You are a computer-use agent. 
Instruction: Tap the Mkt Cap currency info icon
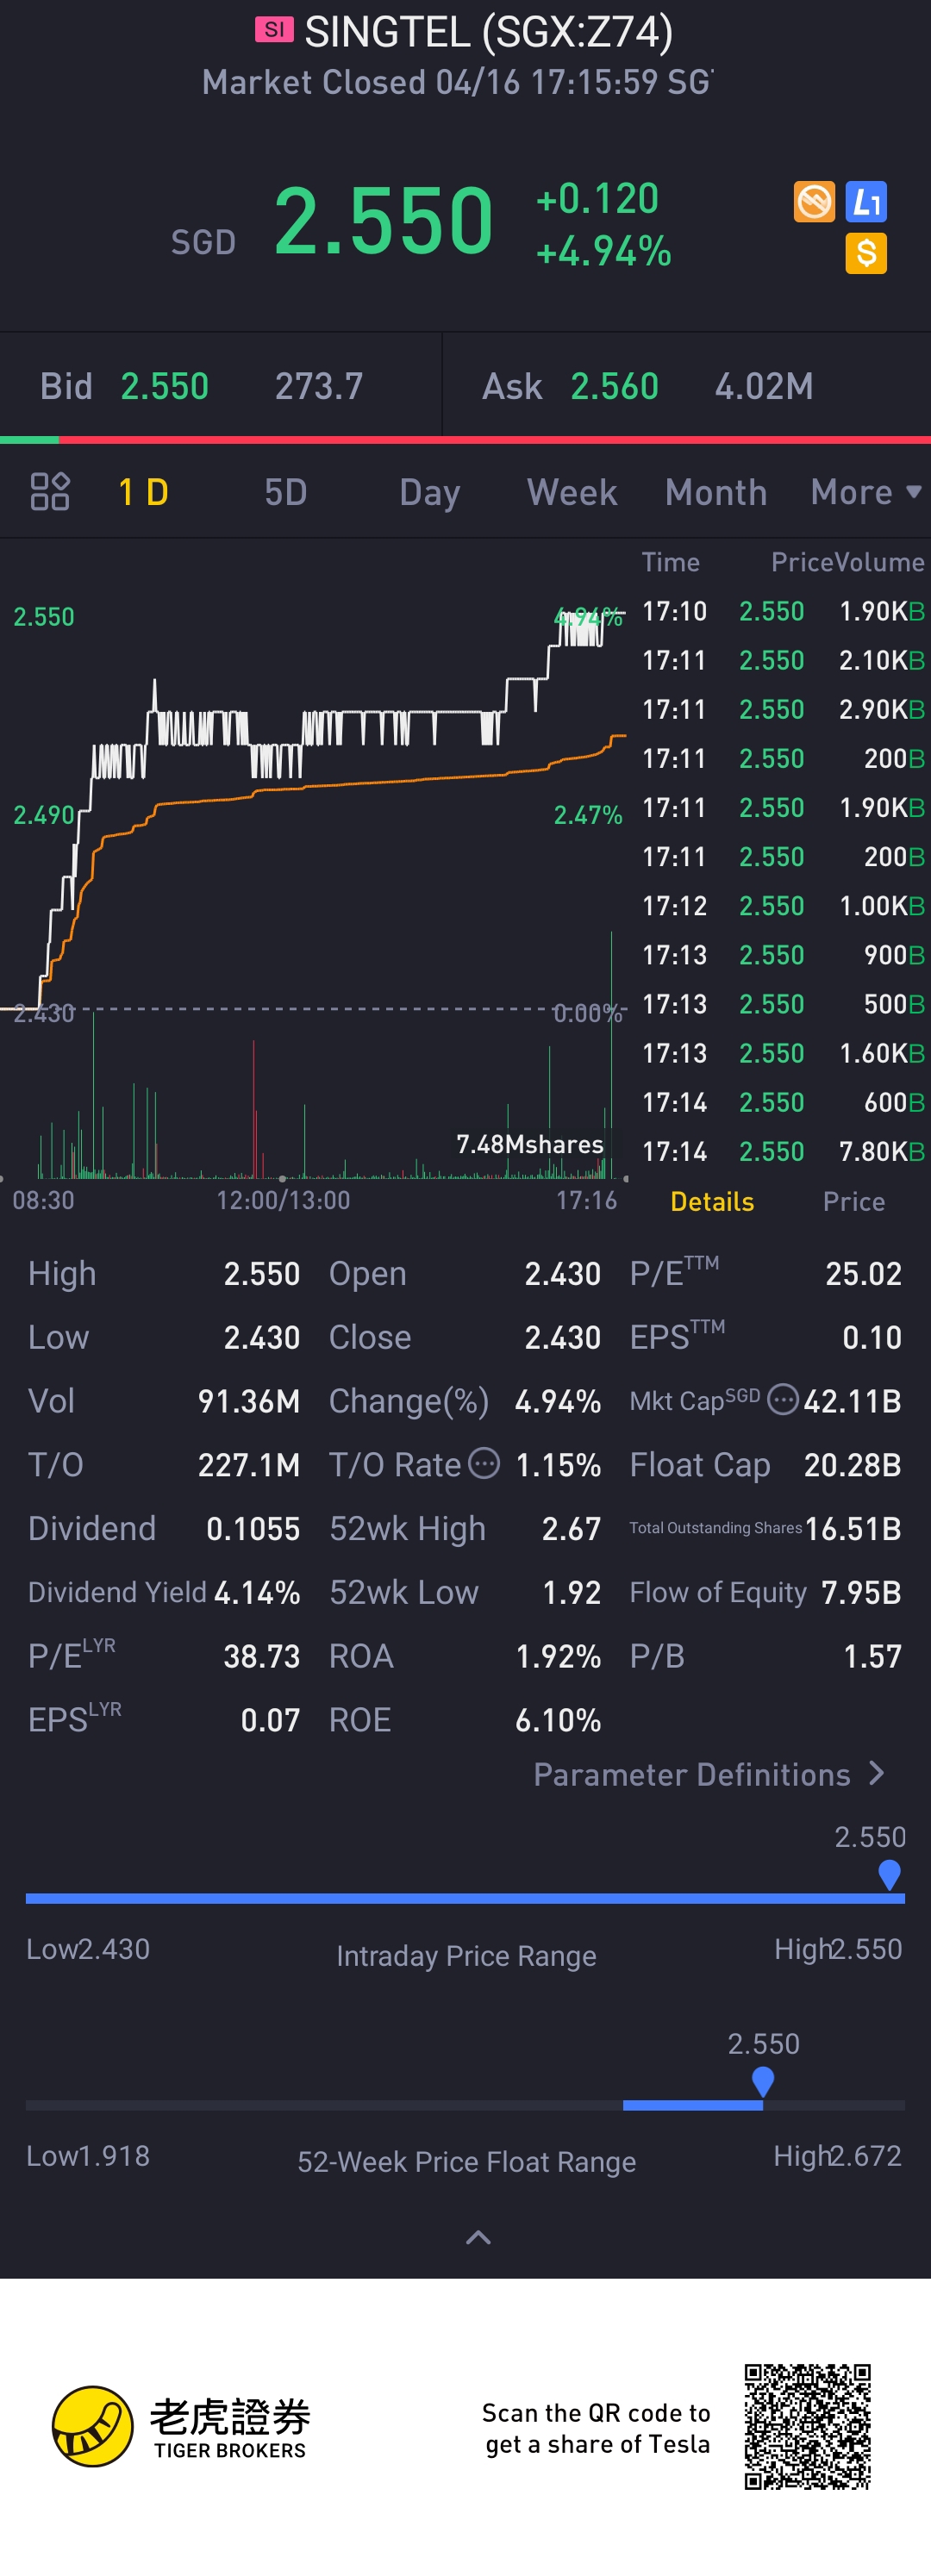coord(782,1399)
